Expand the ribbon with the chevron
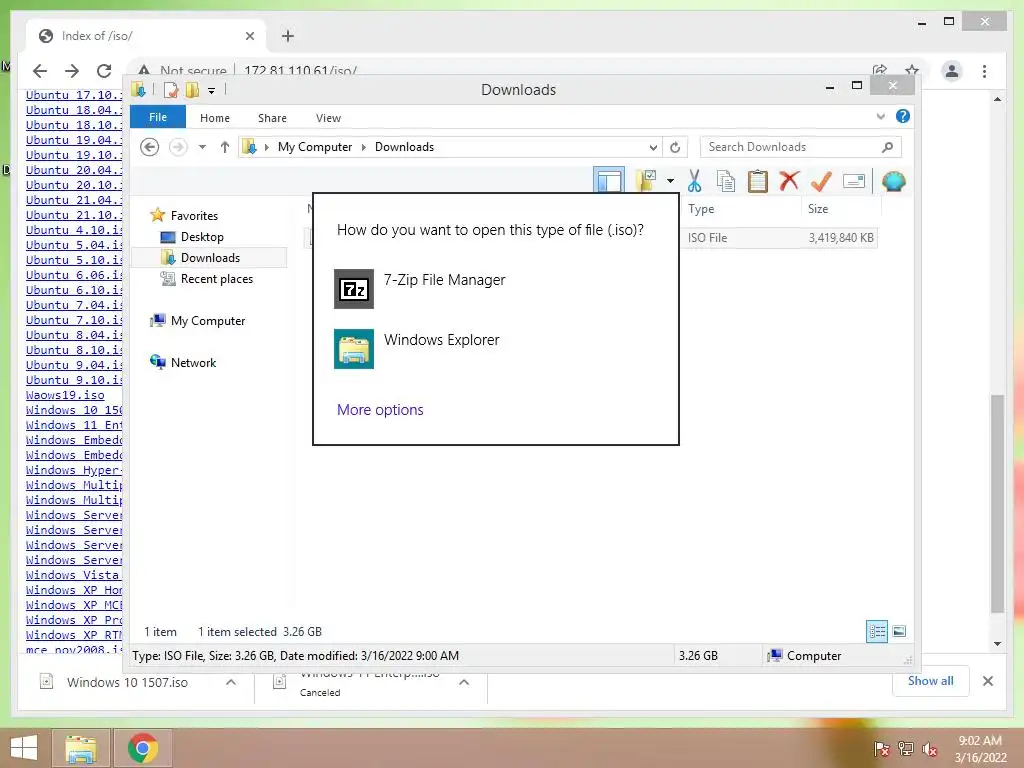This screenshot has height=768, width=1024. click(880, 116)
